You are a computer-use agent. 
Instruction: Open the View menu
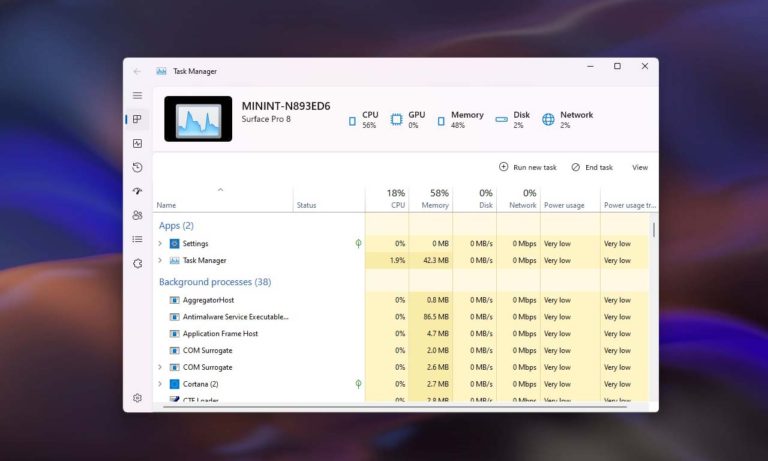pos(640,168)
